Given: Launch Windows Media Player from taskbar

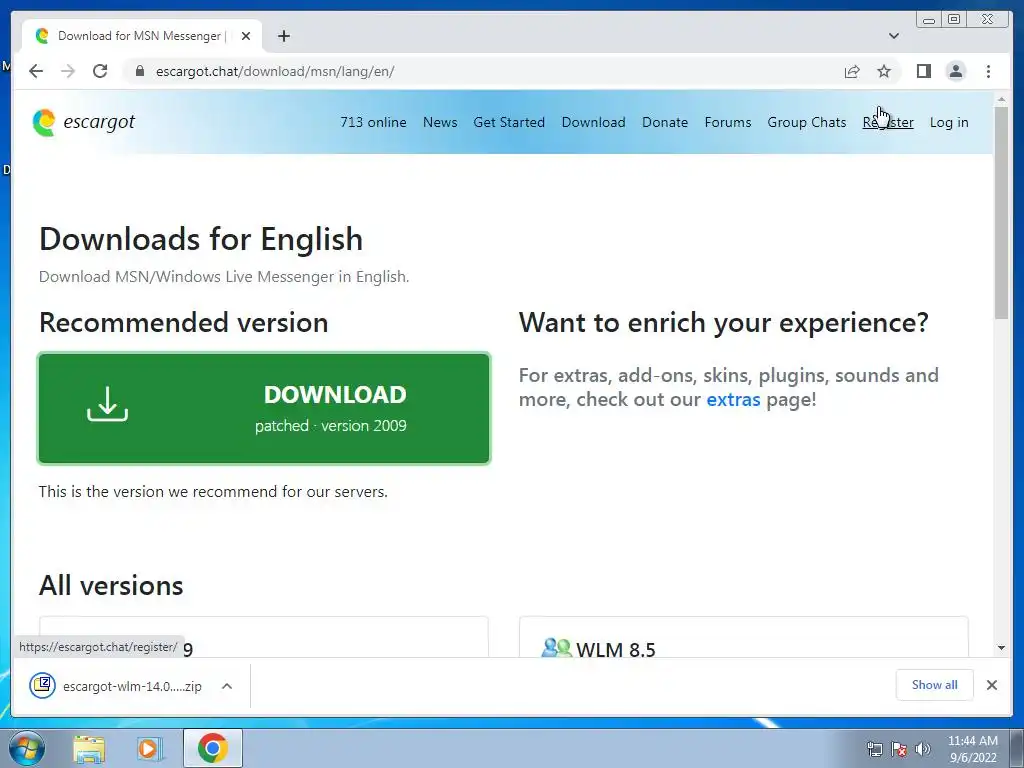Looking at the screenshot, I should click(149, 748).
